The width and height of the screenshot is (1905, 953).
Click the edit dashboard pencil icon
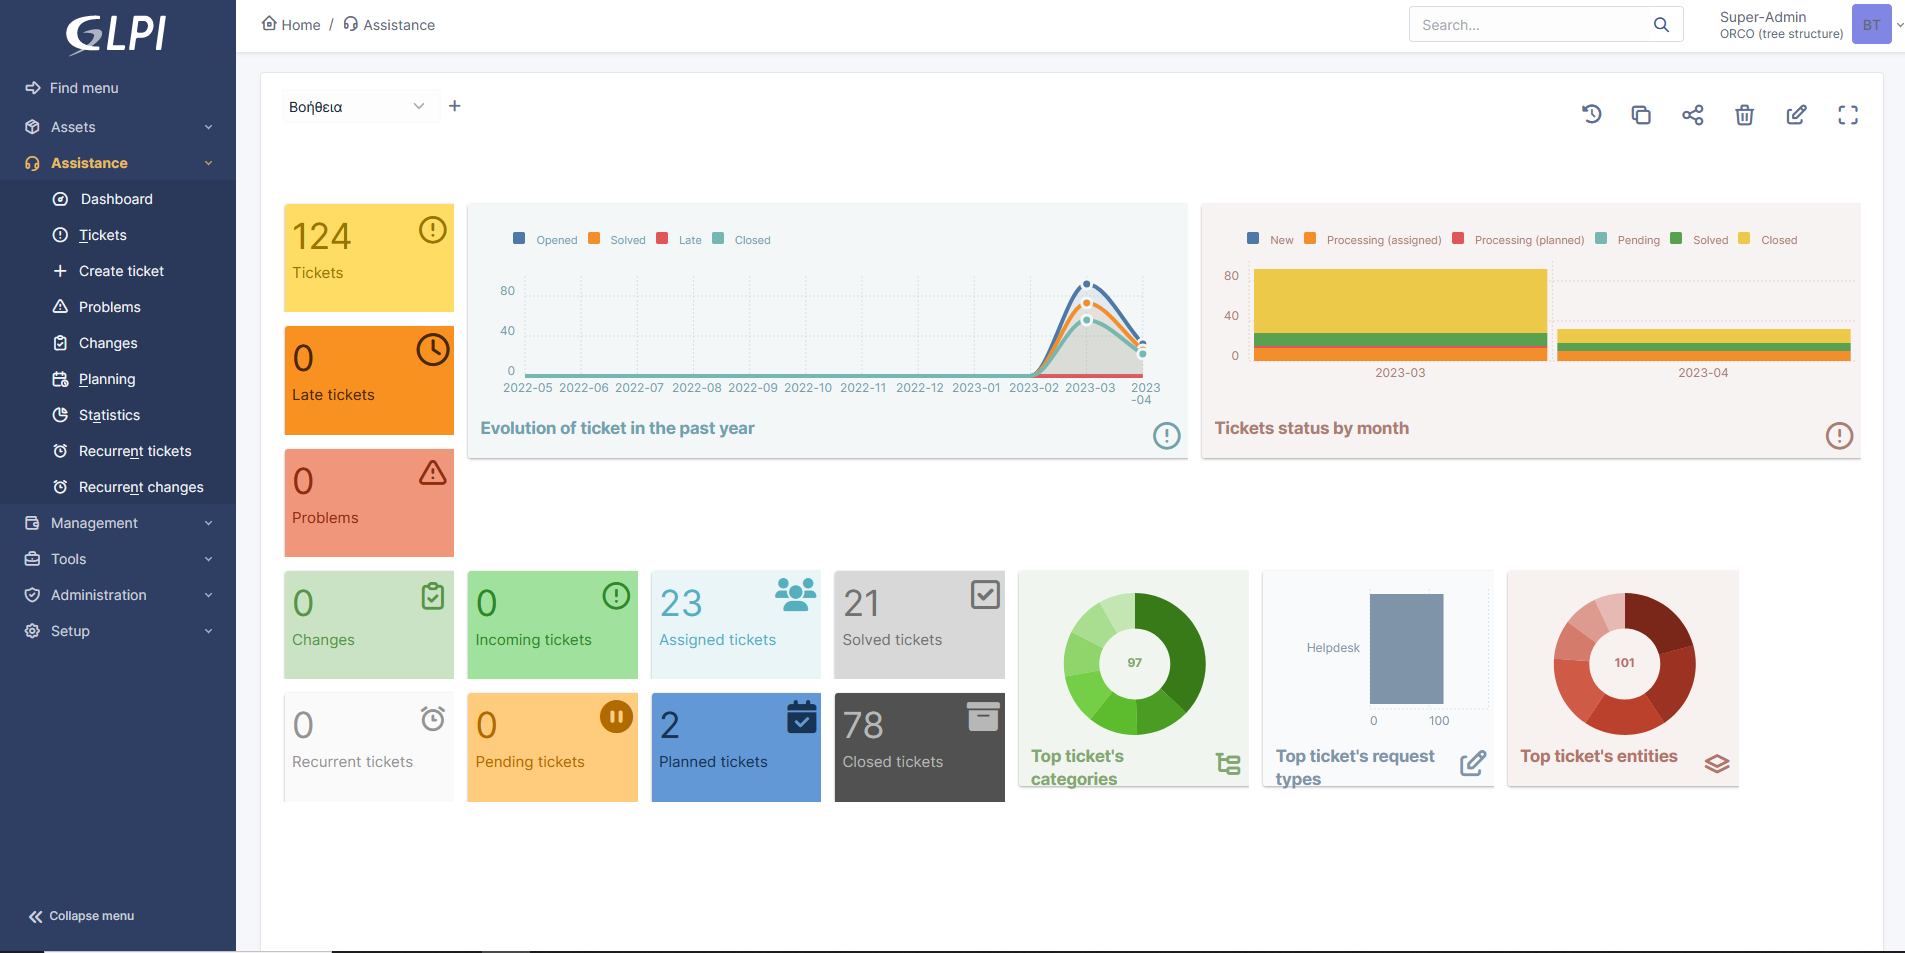coord(1796,115)
